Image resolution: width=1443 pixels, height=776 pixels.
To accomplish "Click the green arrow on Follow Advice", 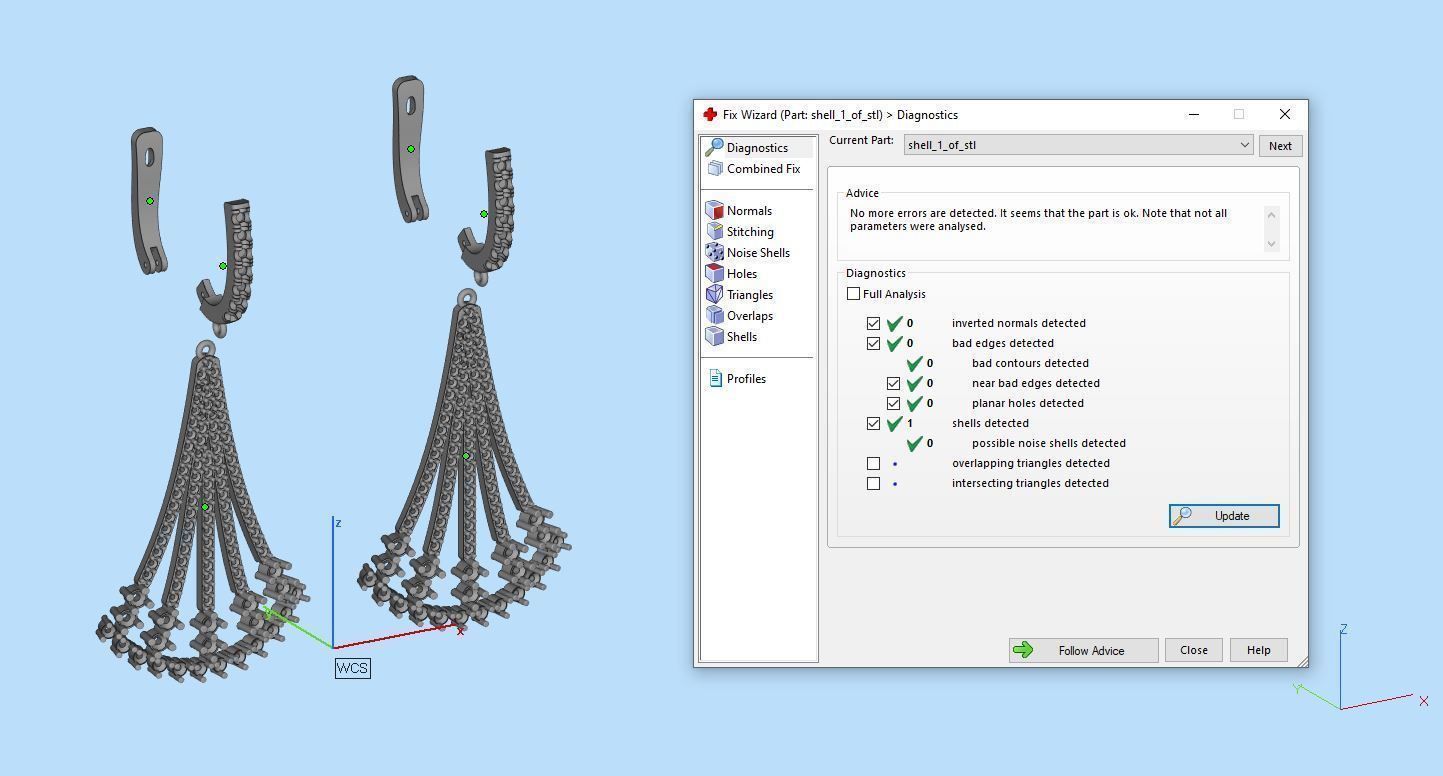I will 1023,650.
